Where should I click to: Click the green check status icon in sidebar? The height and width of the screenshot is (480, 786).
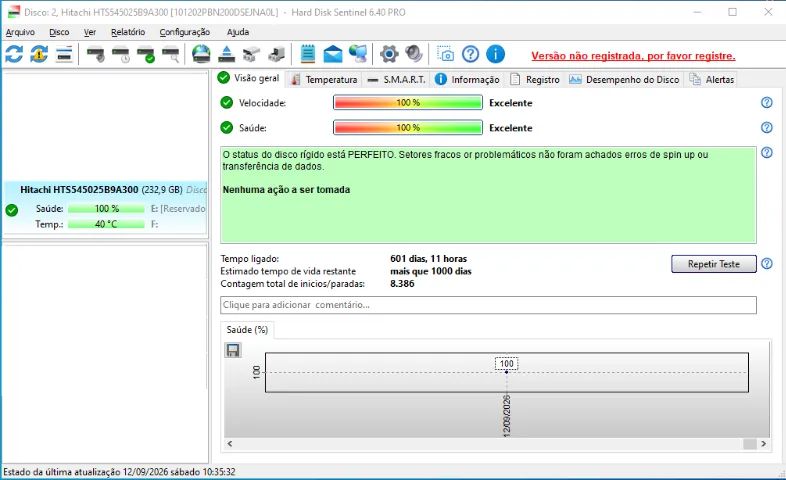point(12,210)
